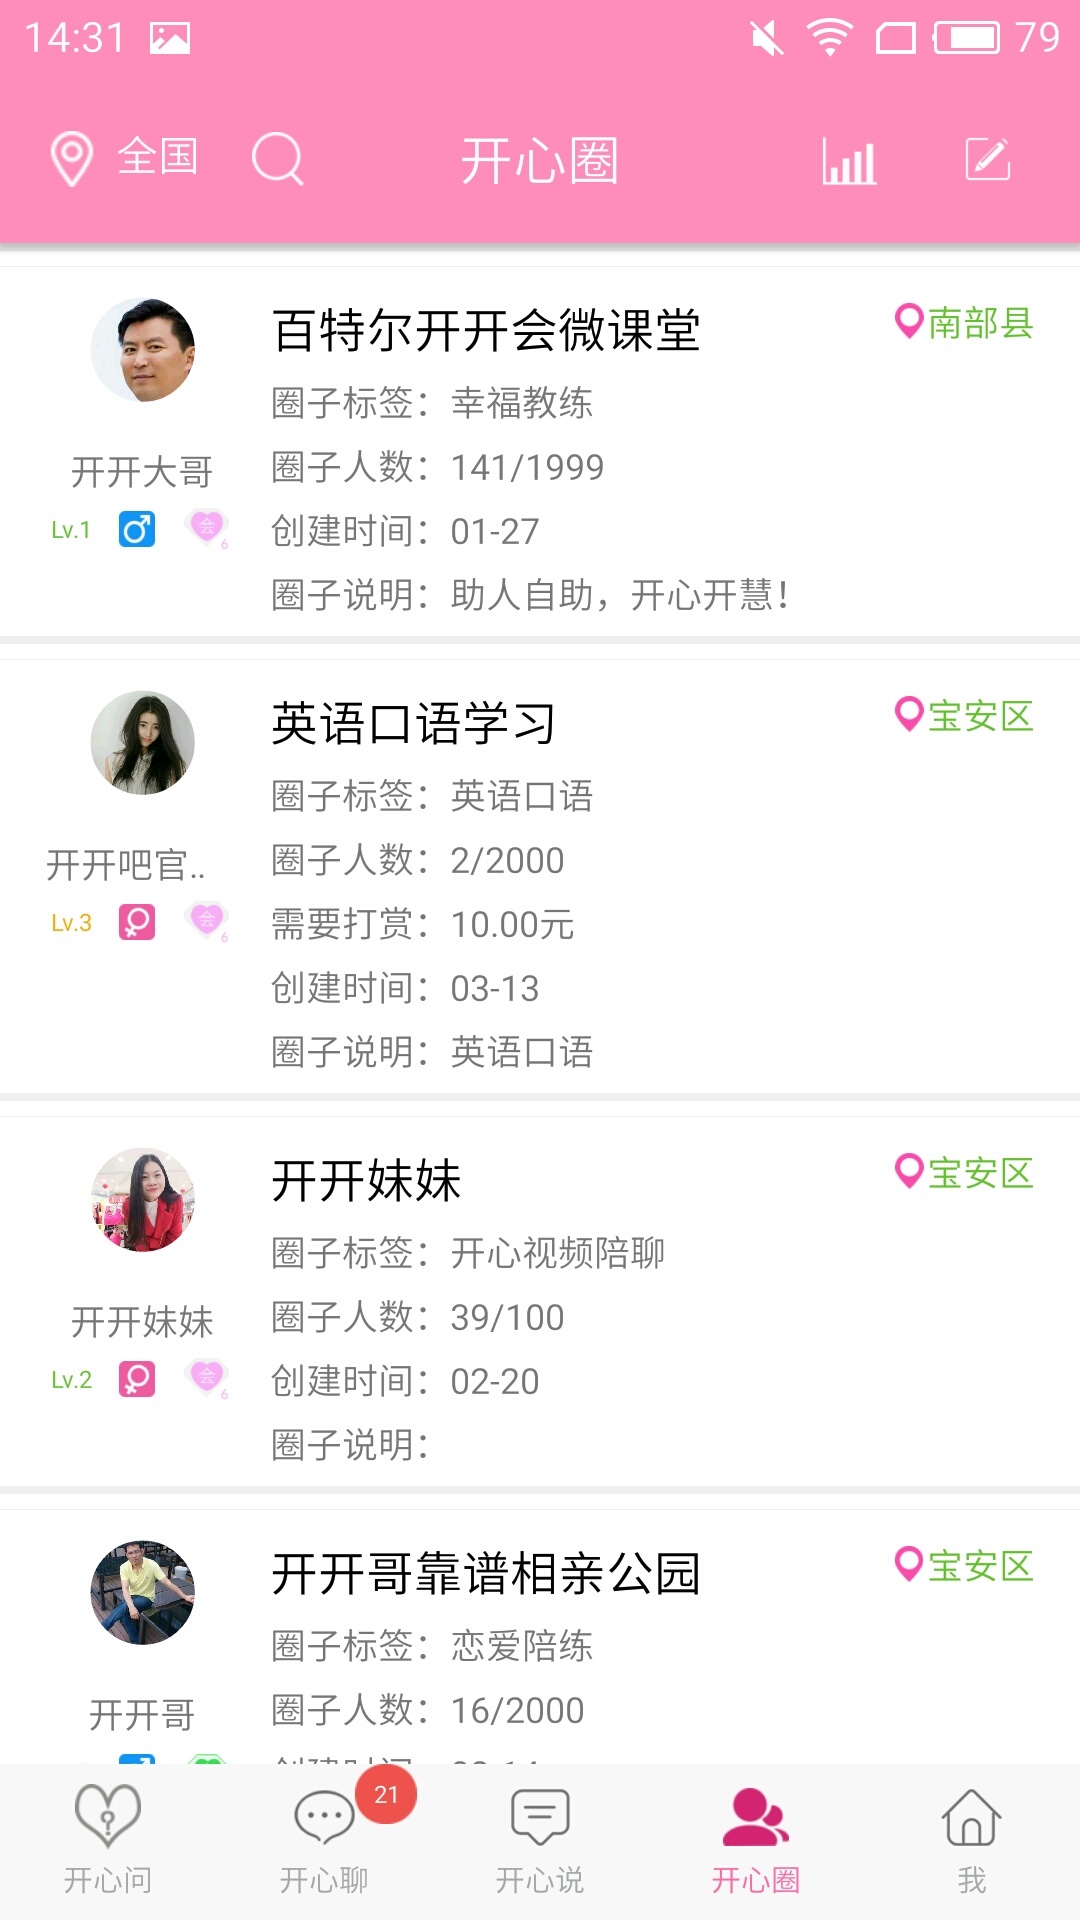Open 开开大哥's avatar photo
The height and width of the screenshot is (1920, 1080).
tap(143, 350)
